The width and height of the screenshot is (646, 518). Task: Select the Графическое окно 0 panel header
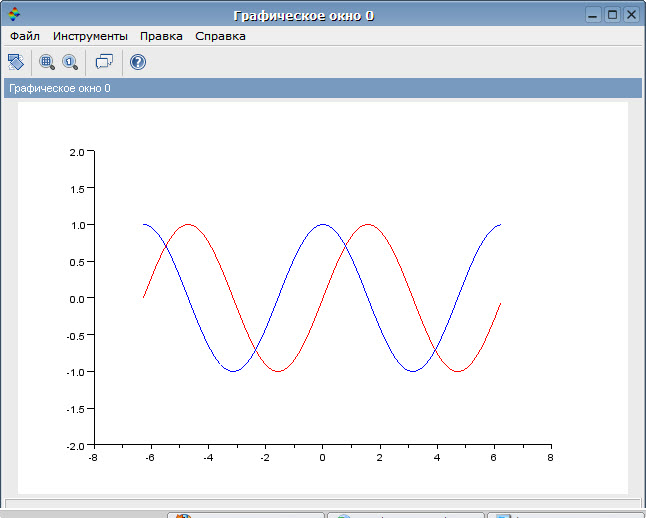[x=323, y=88]
